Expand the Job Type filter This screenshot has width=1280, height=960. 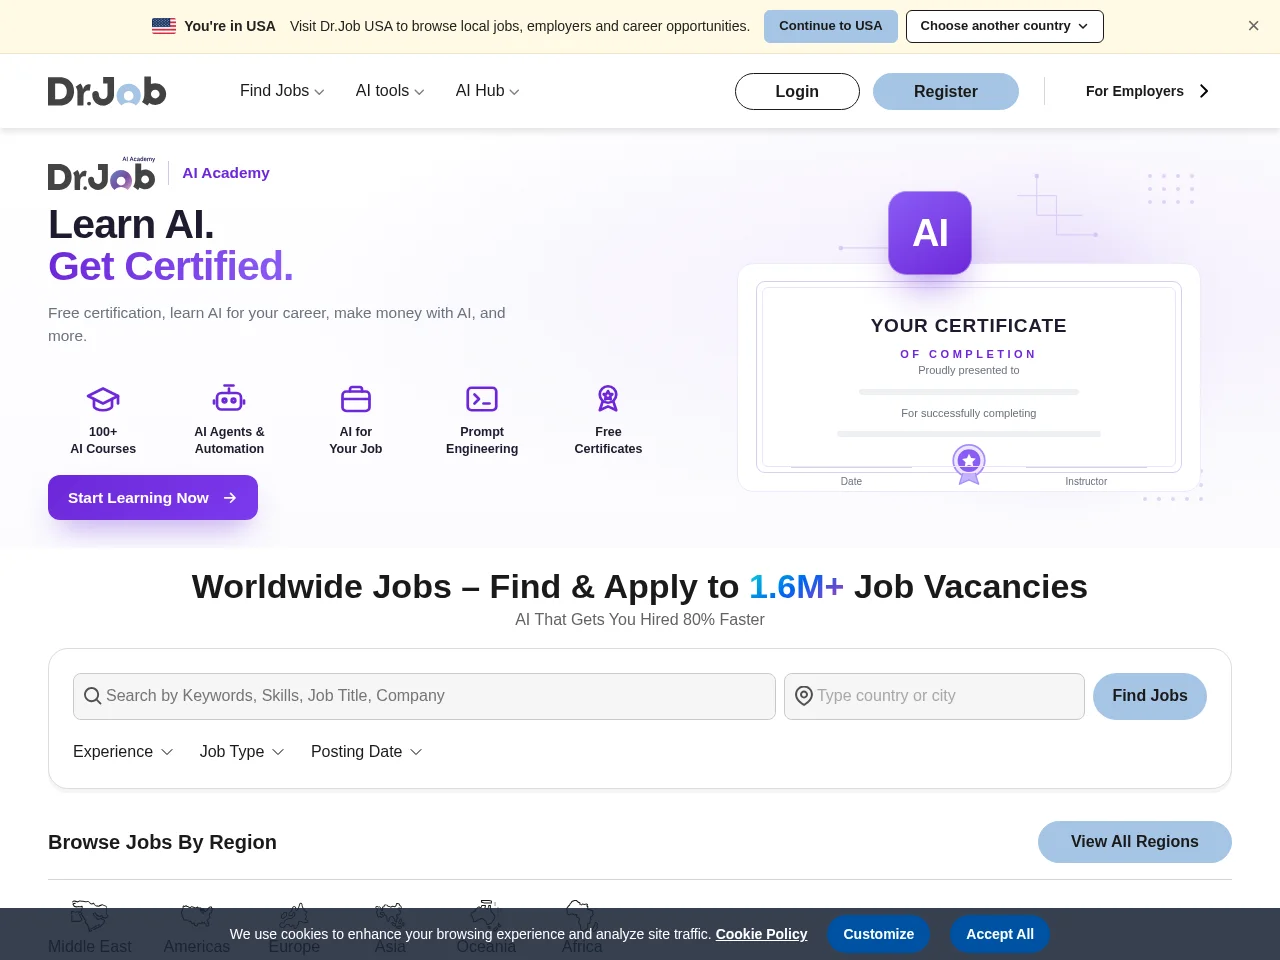[242, 752]
